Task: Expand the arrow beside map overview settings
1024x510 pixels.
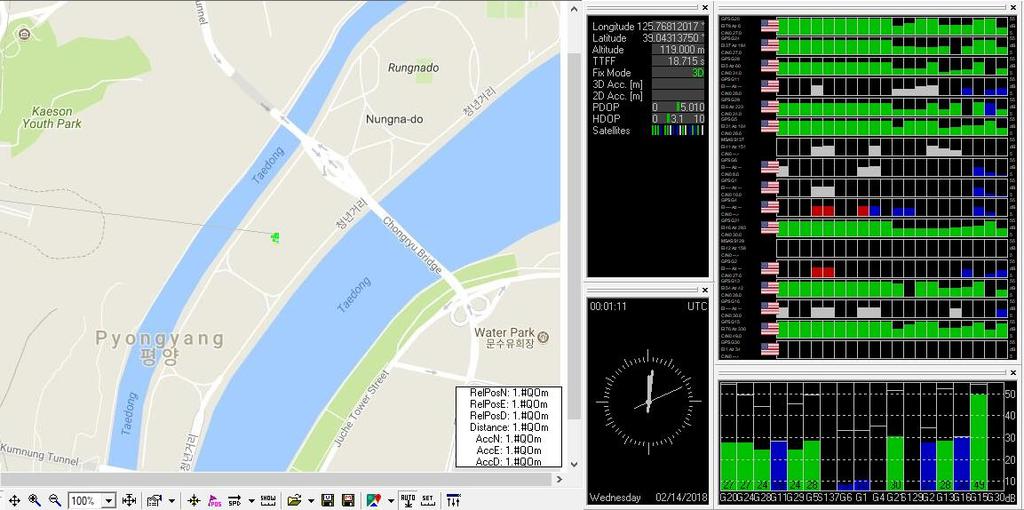Action: pyautogui.click(x=172, y=501)
